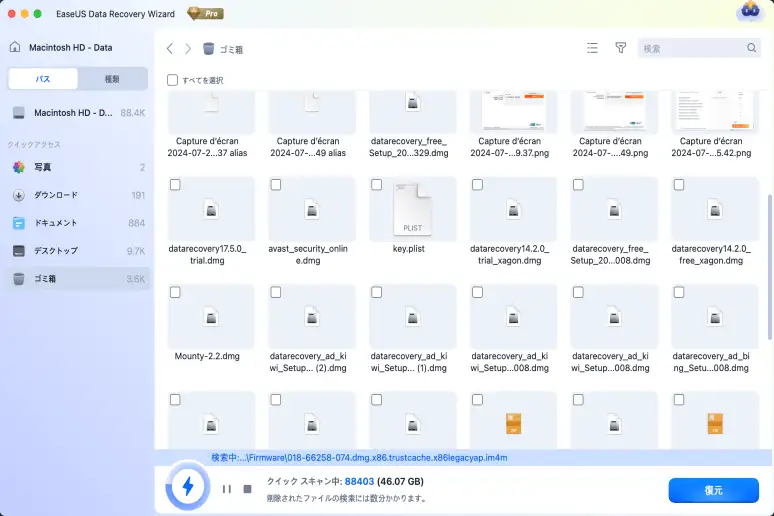The height and width of the screenshot is (516, 774).
Task: Go back with the left arrow
Action: coord(170,48)
